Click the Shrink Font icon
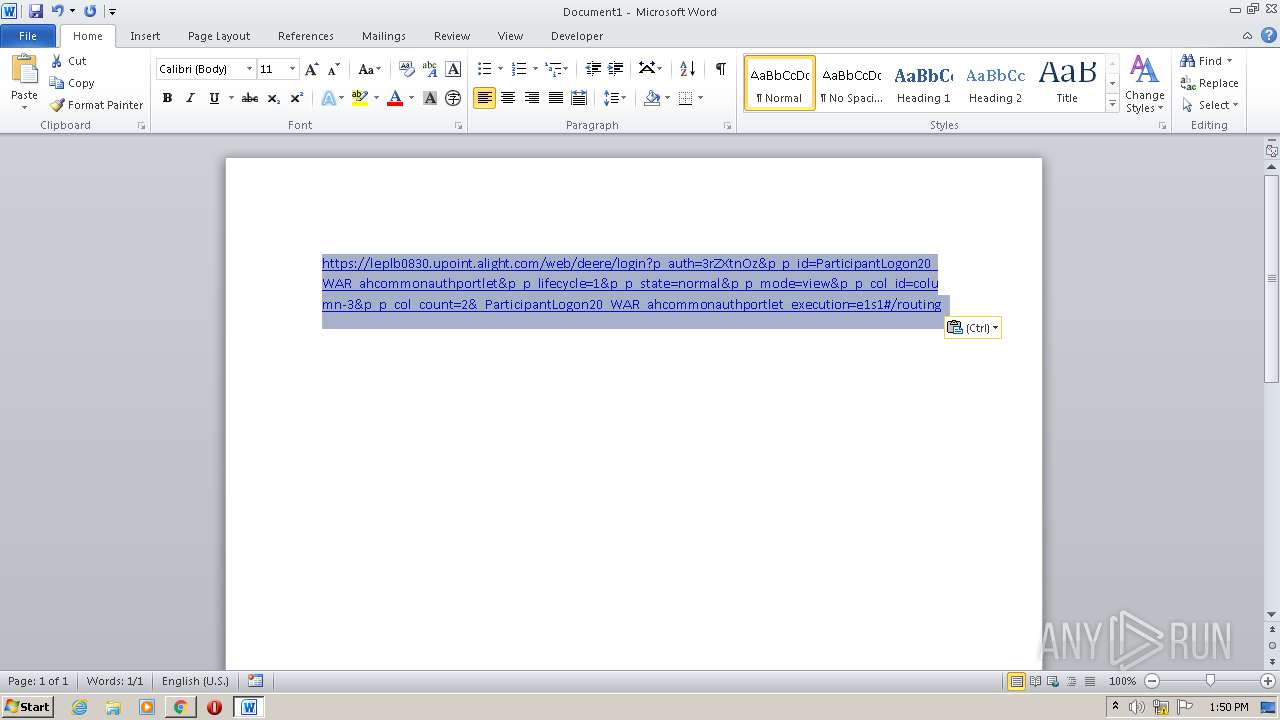Viewport: 1280px width, 720px height. [x=334, y=69]
